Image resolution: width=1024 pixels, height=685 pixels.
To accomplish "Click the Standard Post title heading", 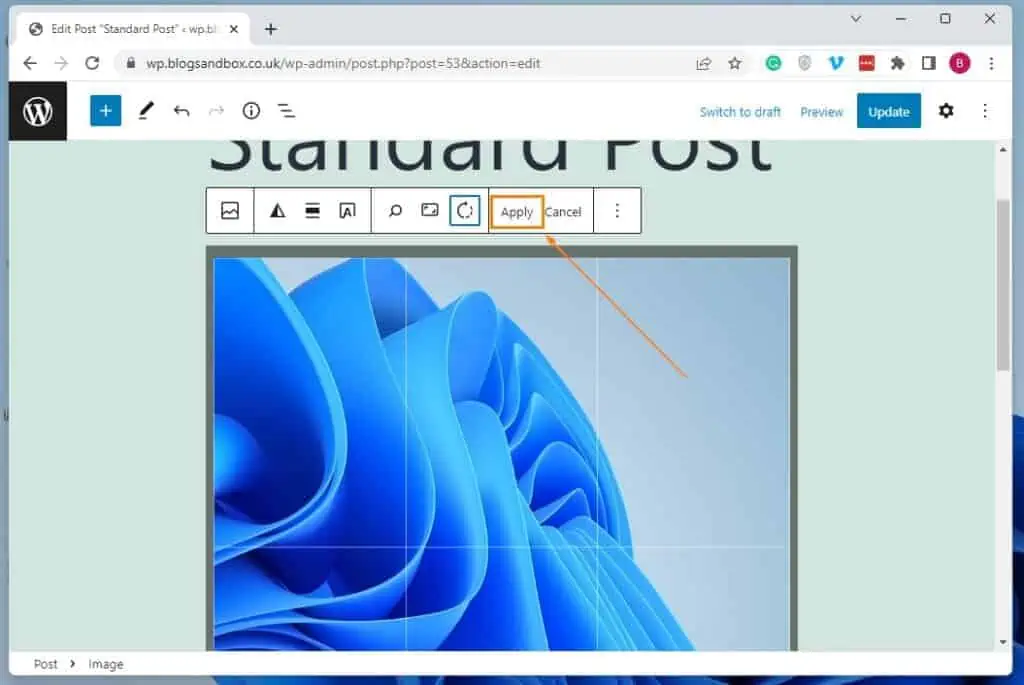I will [490, 155].
